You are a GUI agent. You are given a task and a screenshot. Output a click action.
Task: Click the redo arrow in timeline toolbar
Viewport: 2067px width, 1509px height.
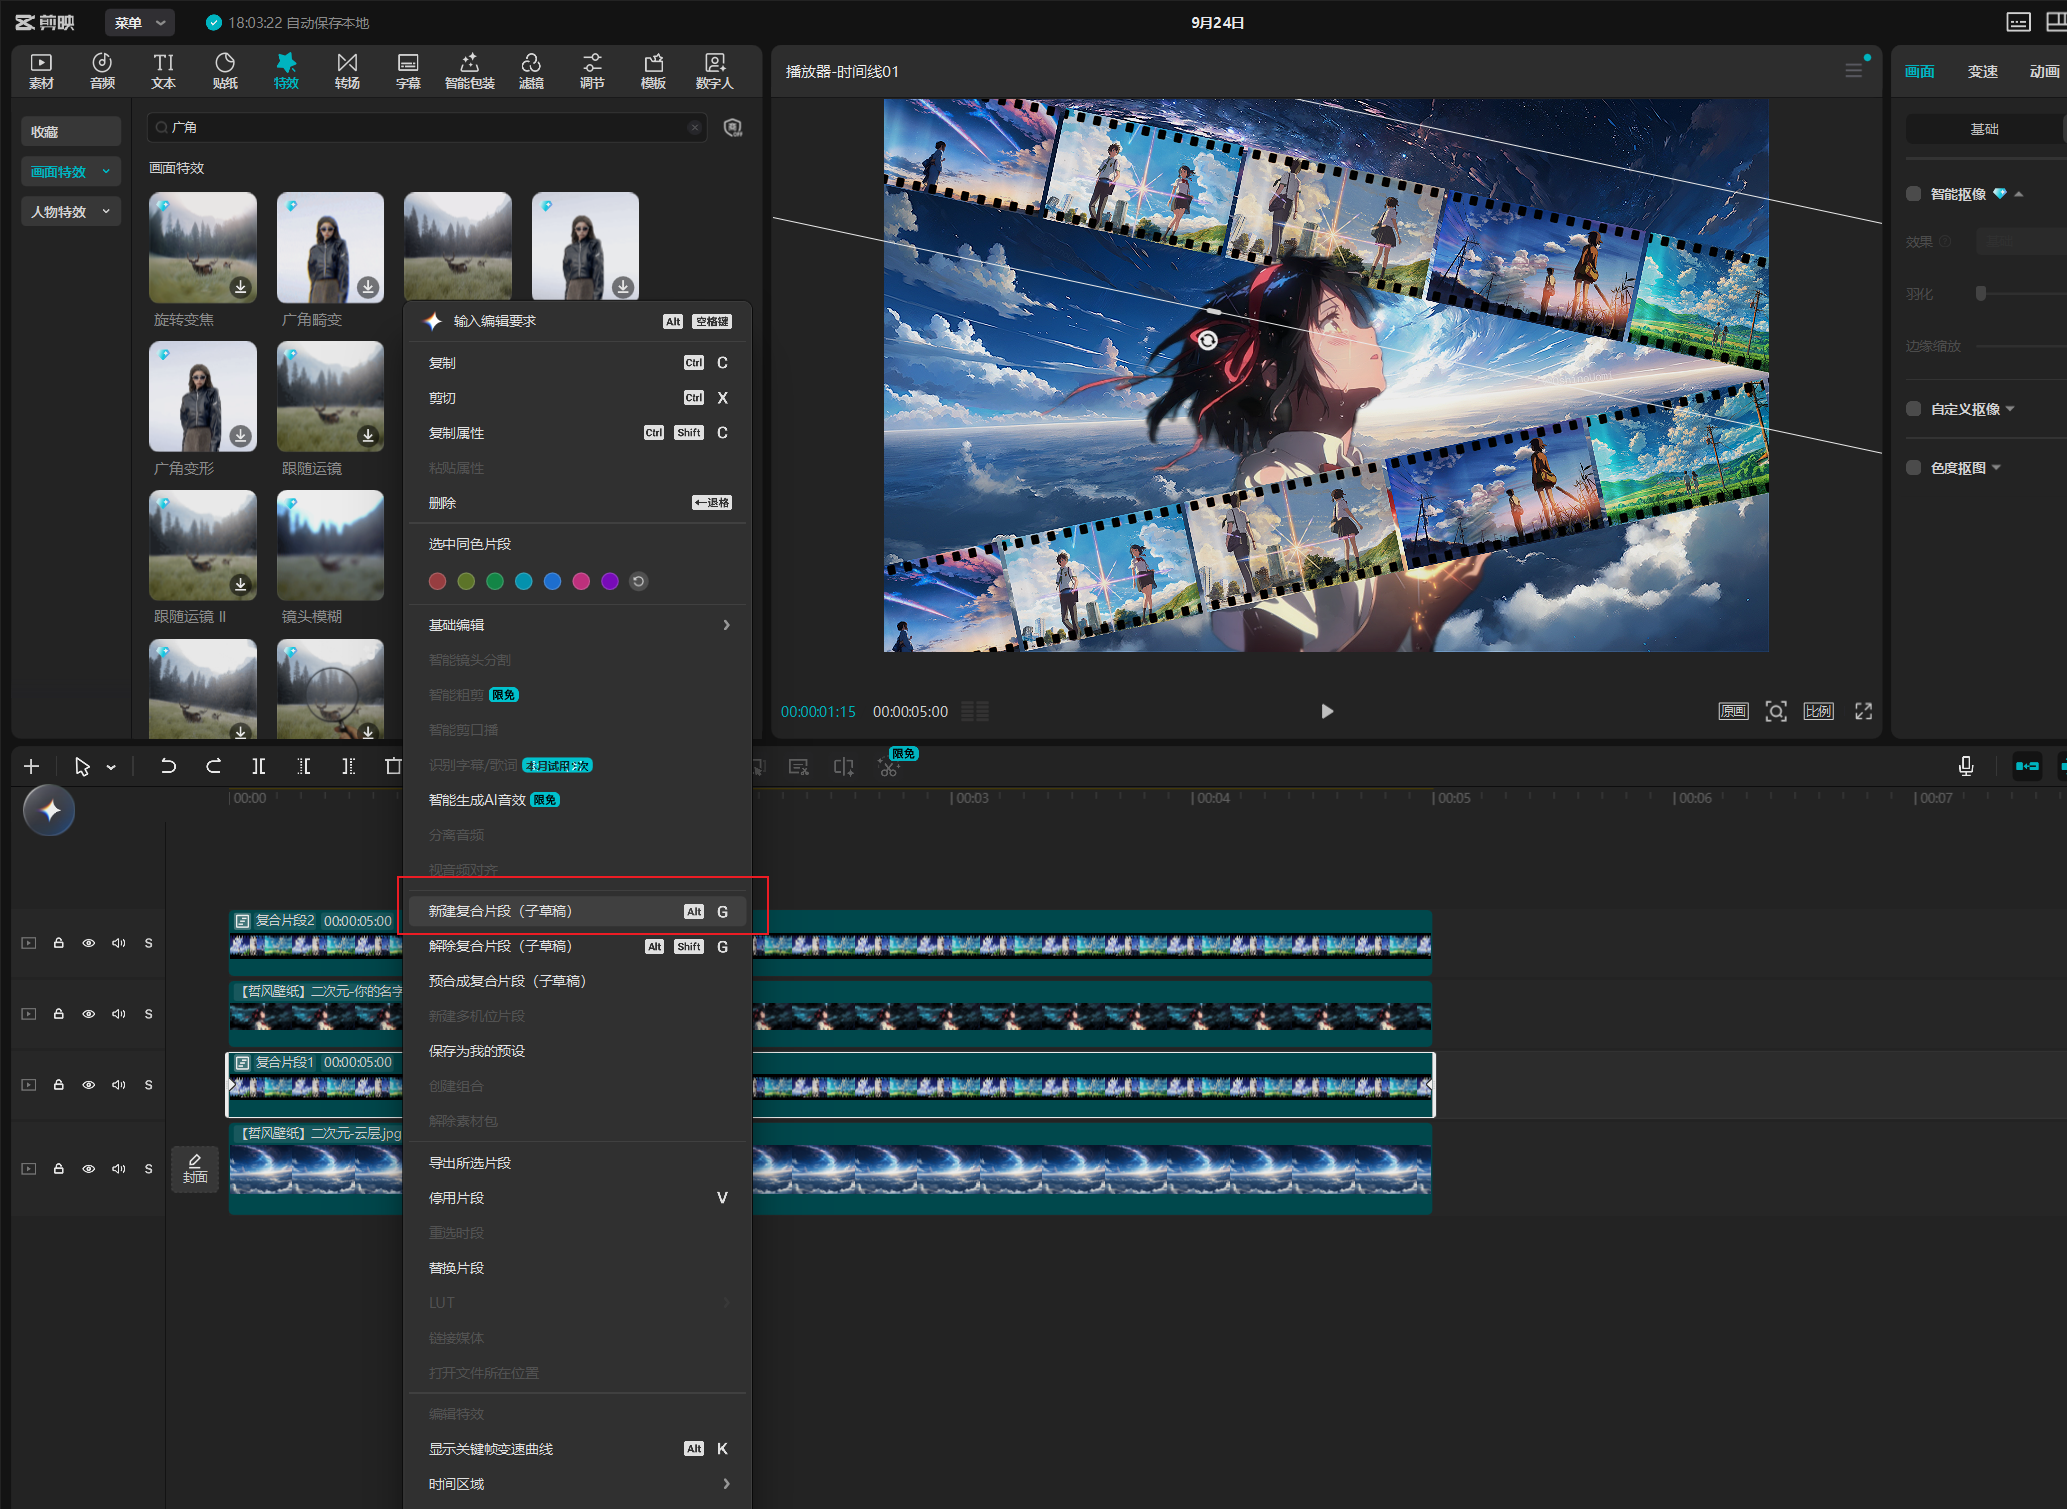[x=213, y=766]
